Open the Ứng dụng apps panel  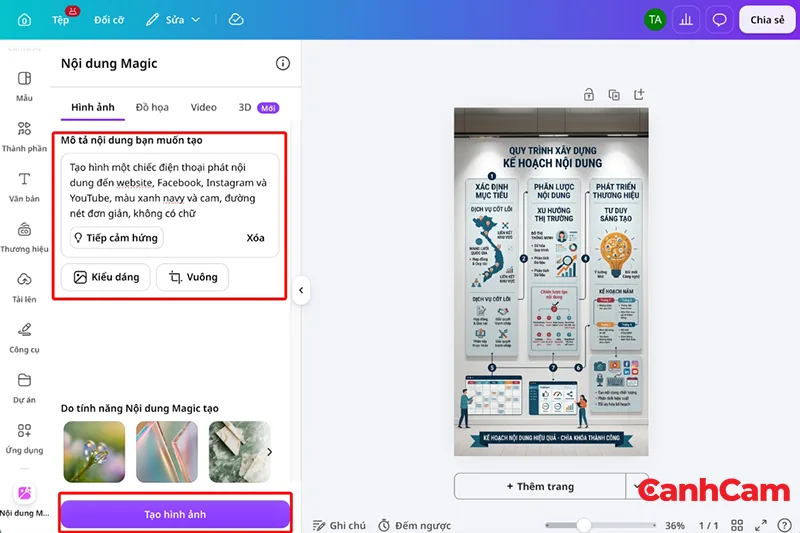click(24, 439)
